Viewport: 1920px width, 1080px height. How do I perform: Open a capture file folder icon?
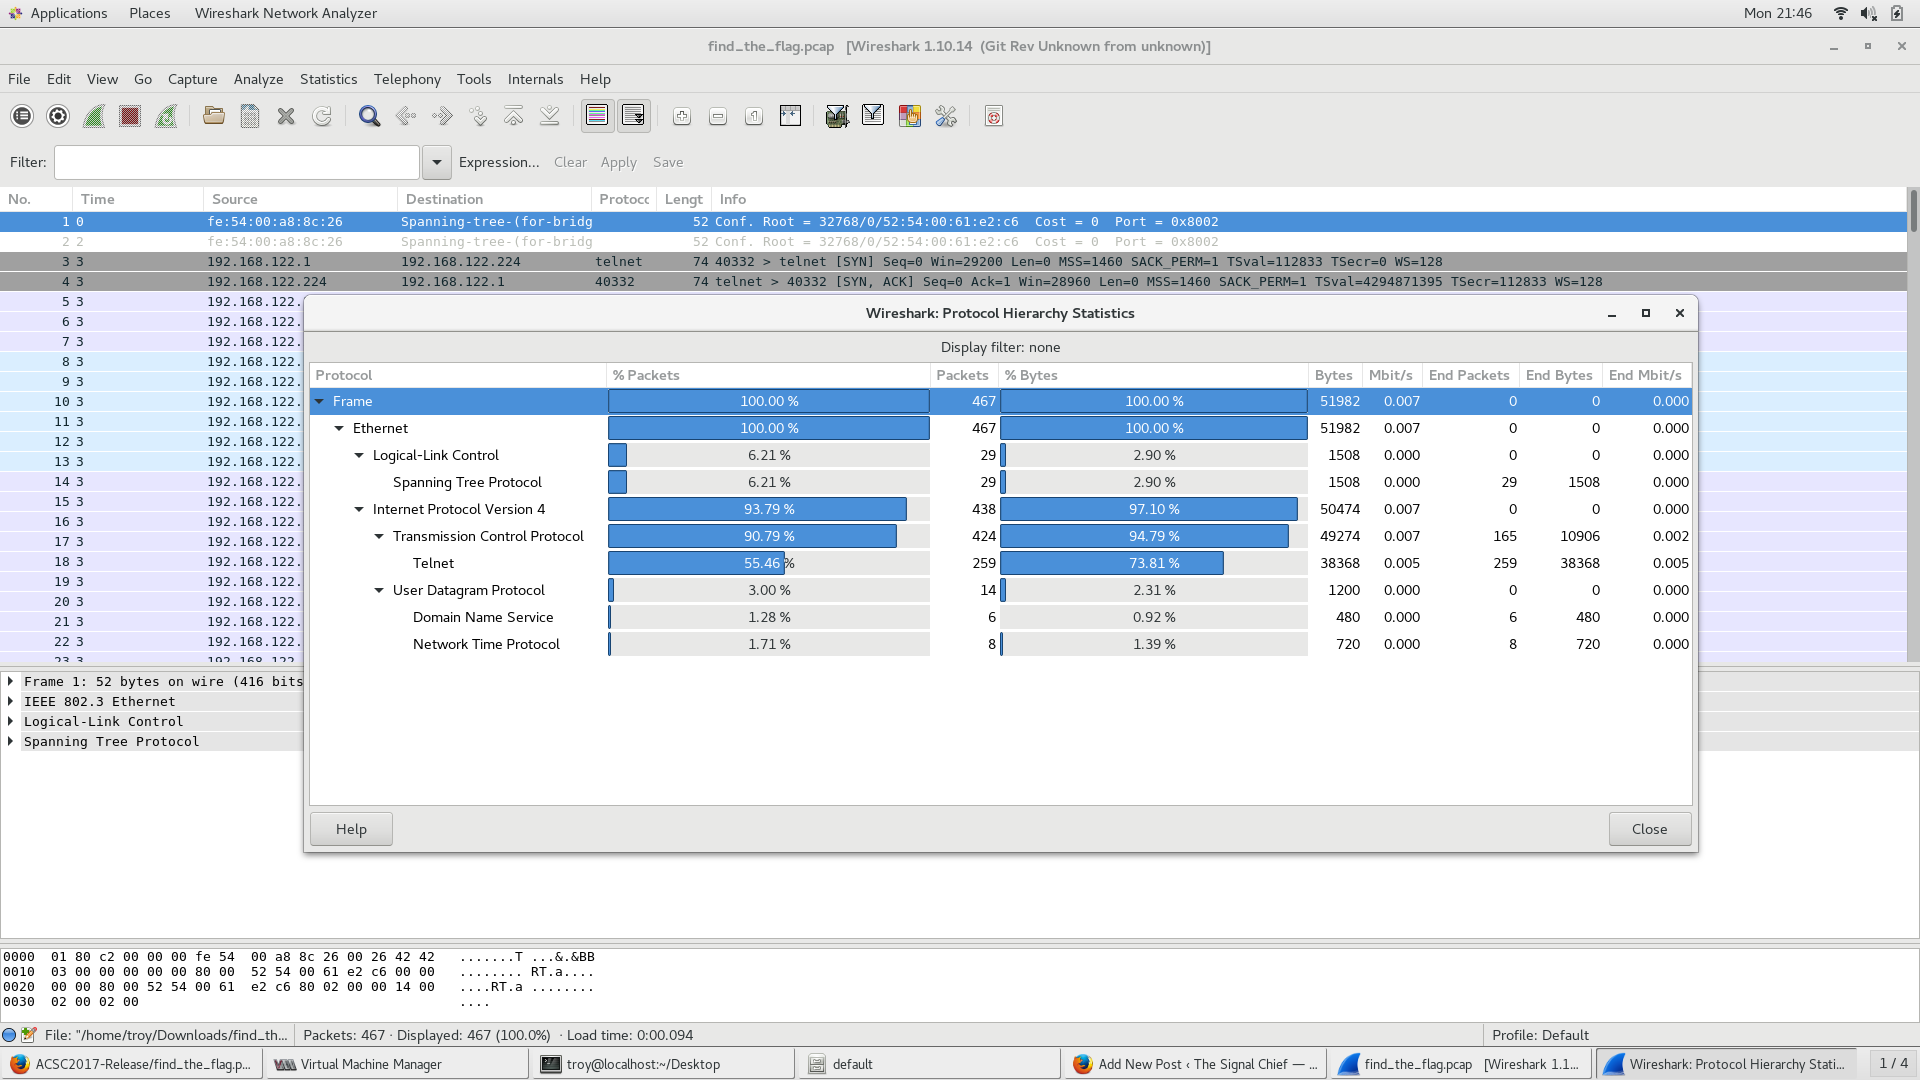point(214,116)
